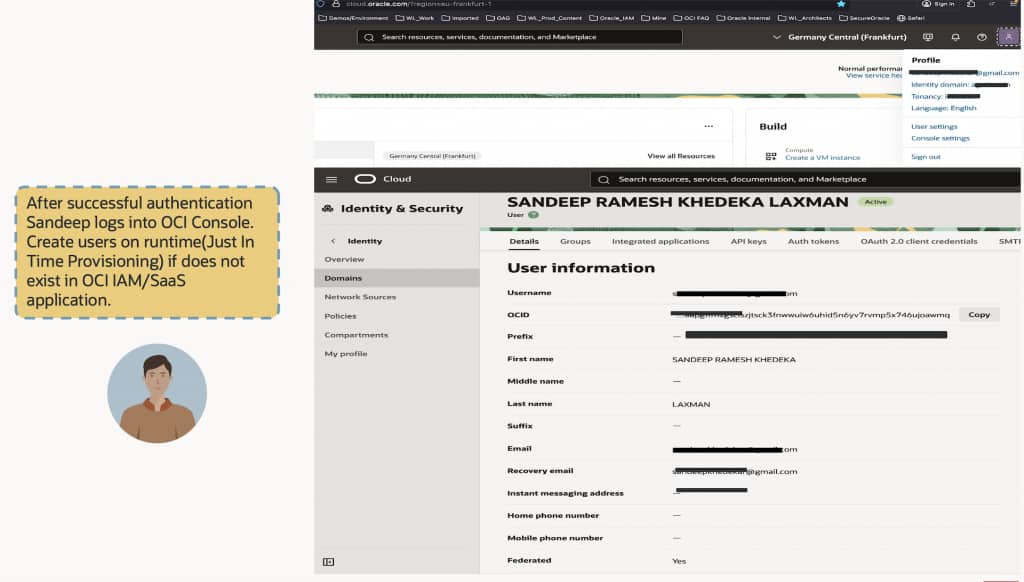
Task: Select My profile in the sidebar
Action: pos(345,354)
